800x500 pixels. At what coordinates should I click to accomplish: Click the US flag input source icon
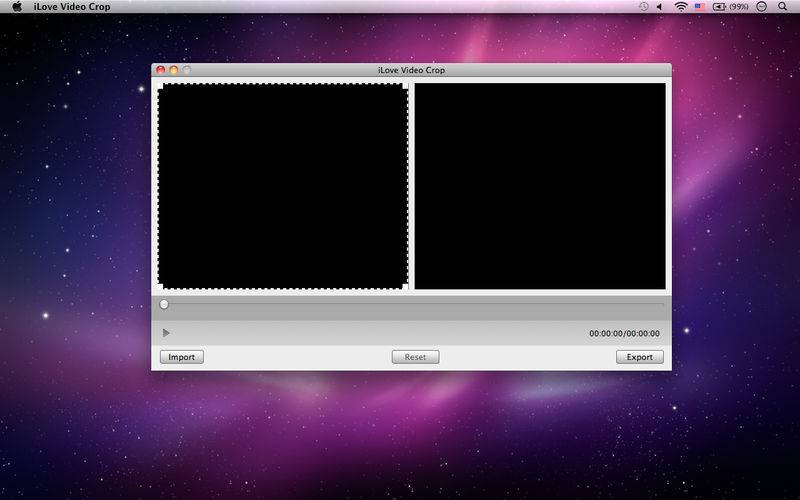coord(699,7)
